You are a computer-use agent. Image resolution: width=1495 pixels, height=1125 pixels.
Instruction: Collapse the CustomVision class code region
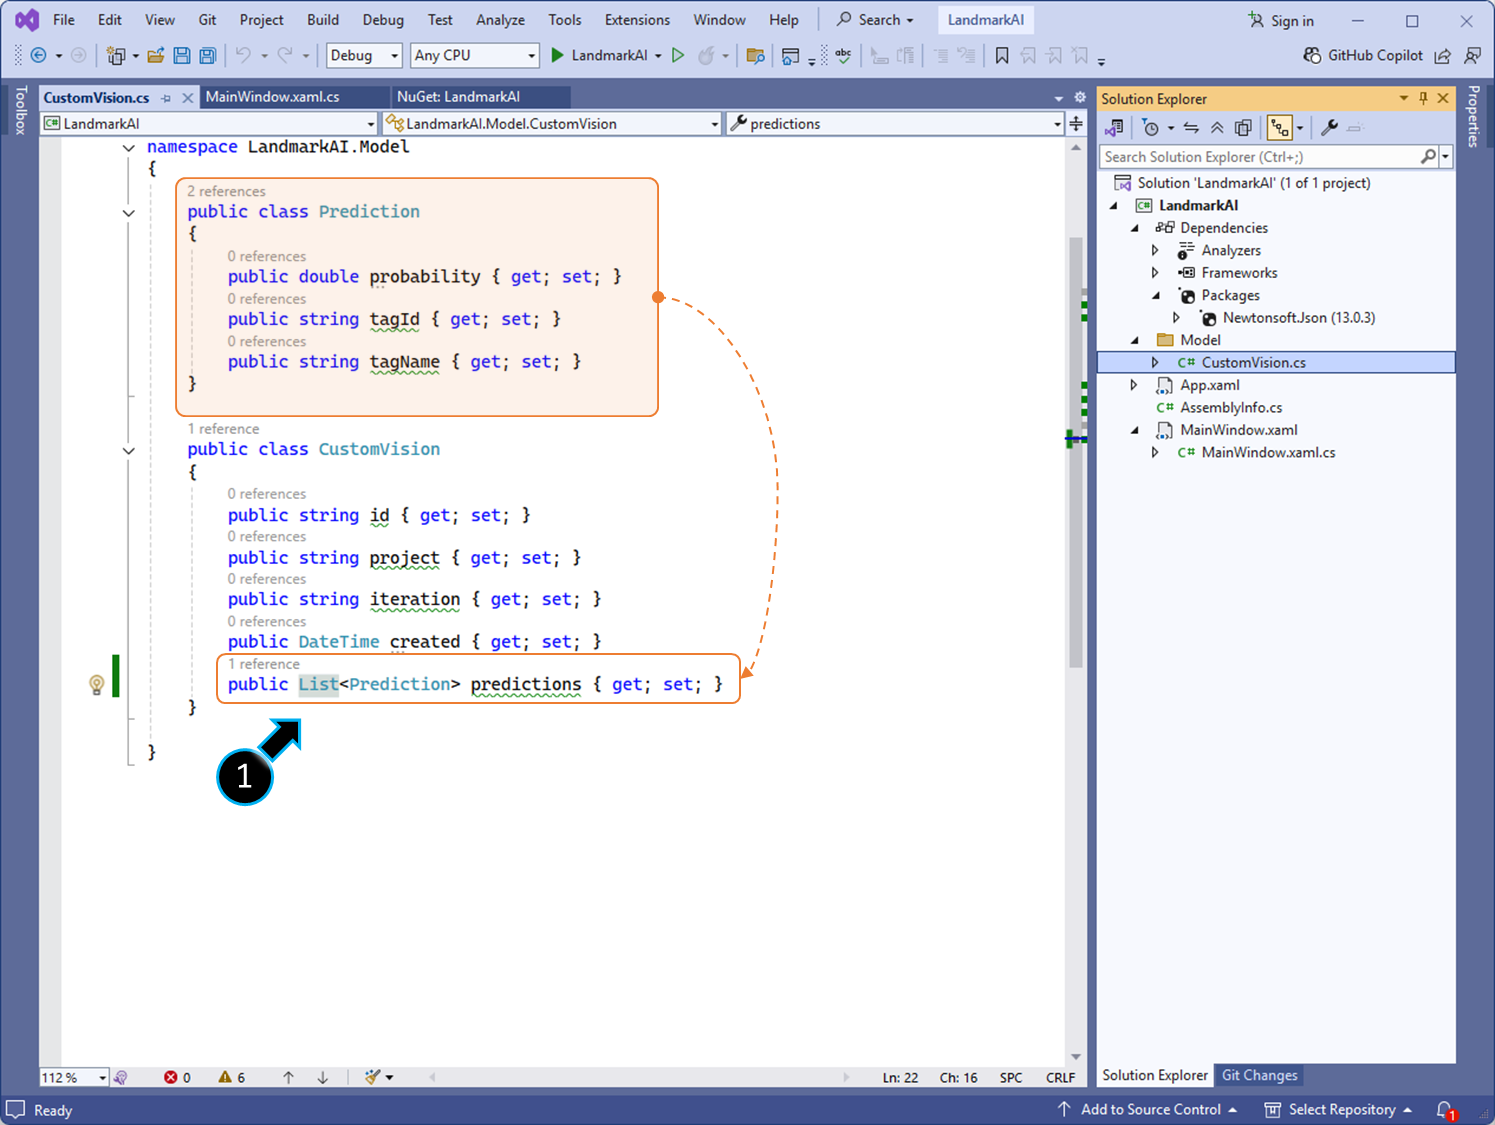[129, 451]
